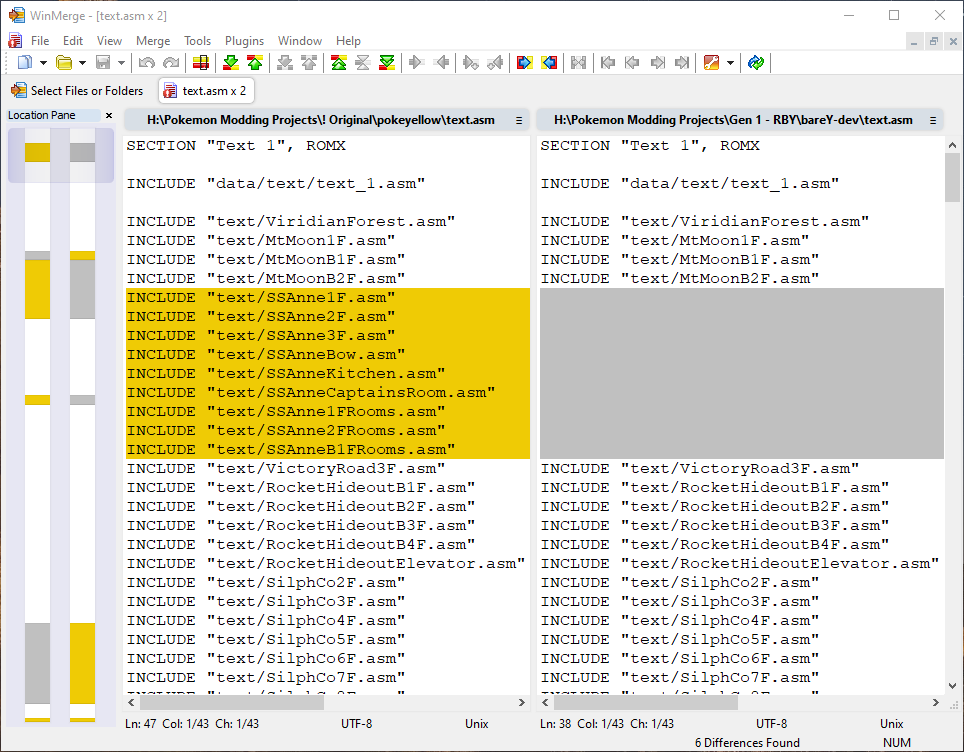The image size is (964, 752).
Task: Click the grey missing-lines block in right pane
Action: [741, 373]
